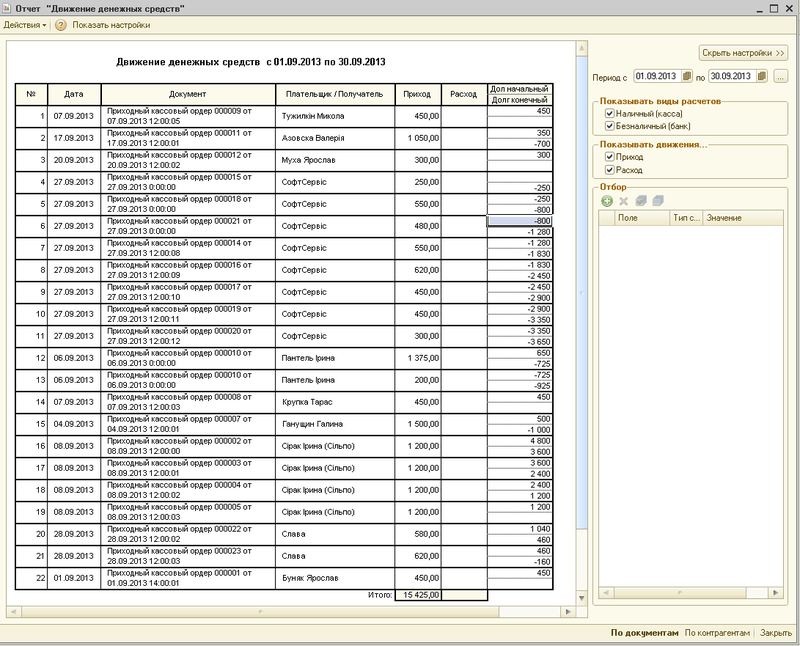800x646 pixels.
Task: Click Показать настройки in the toolbar
Action: coord(111,24)
